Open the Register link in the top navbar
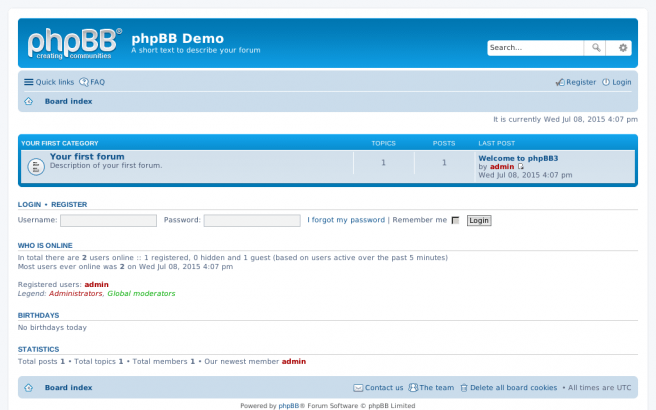The width and height of the screenshot is (656, 410). [576, 82]
